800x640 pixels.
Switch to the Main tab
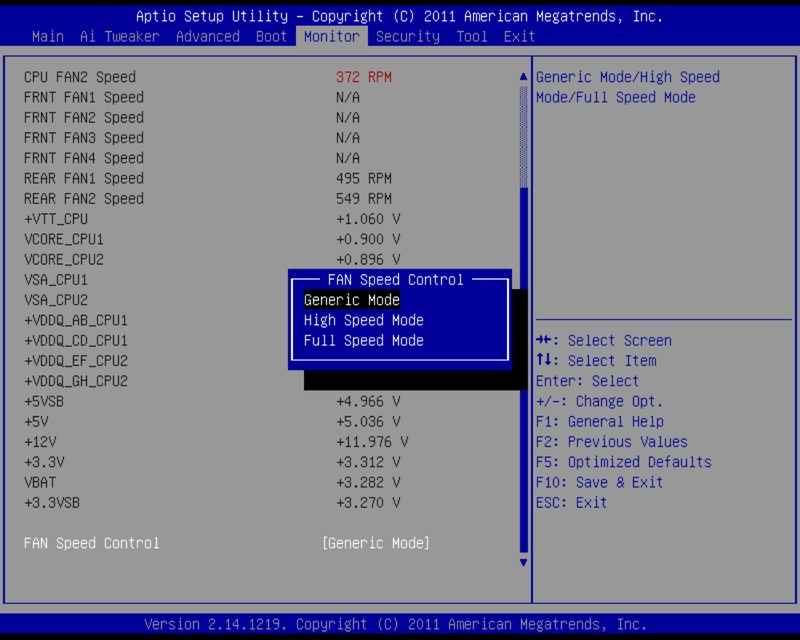pyautogui.click(x=48, y=36)
